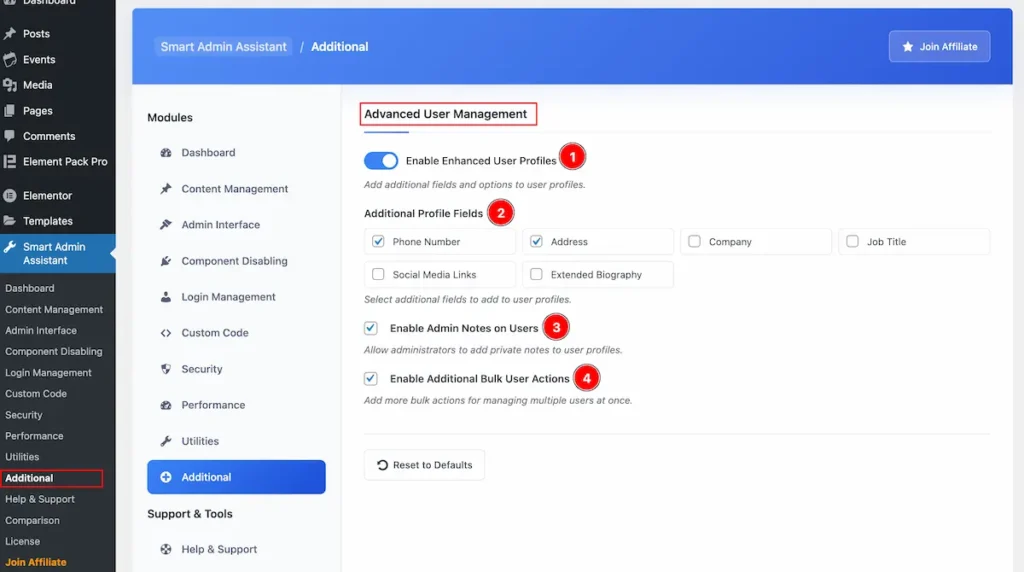Select Security in Modules list
The width and height of the screenshot is (1024, 572).
pyautogui.click(x=236, y=369)
